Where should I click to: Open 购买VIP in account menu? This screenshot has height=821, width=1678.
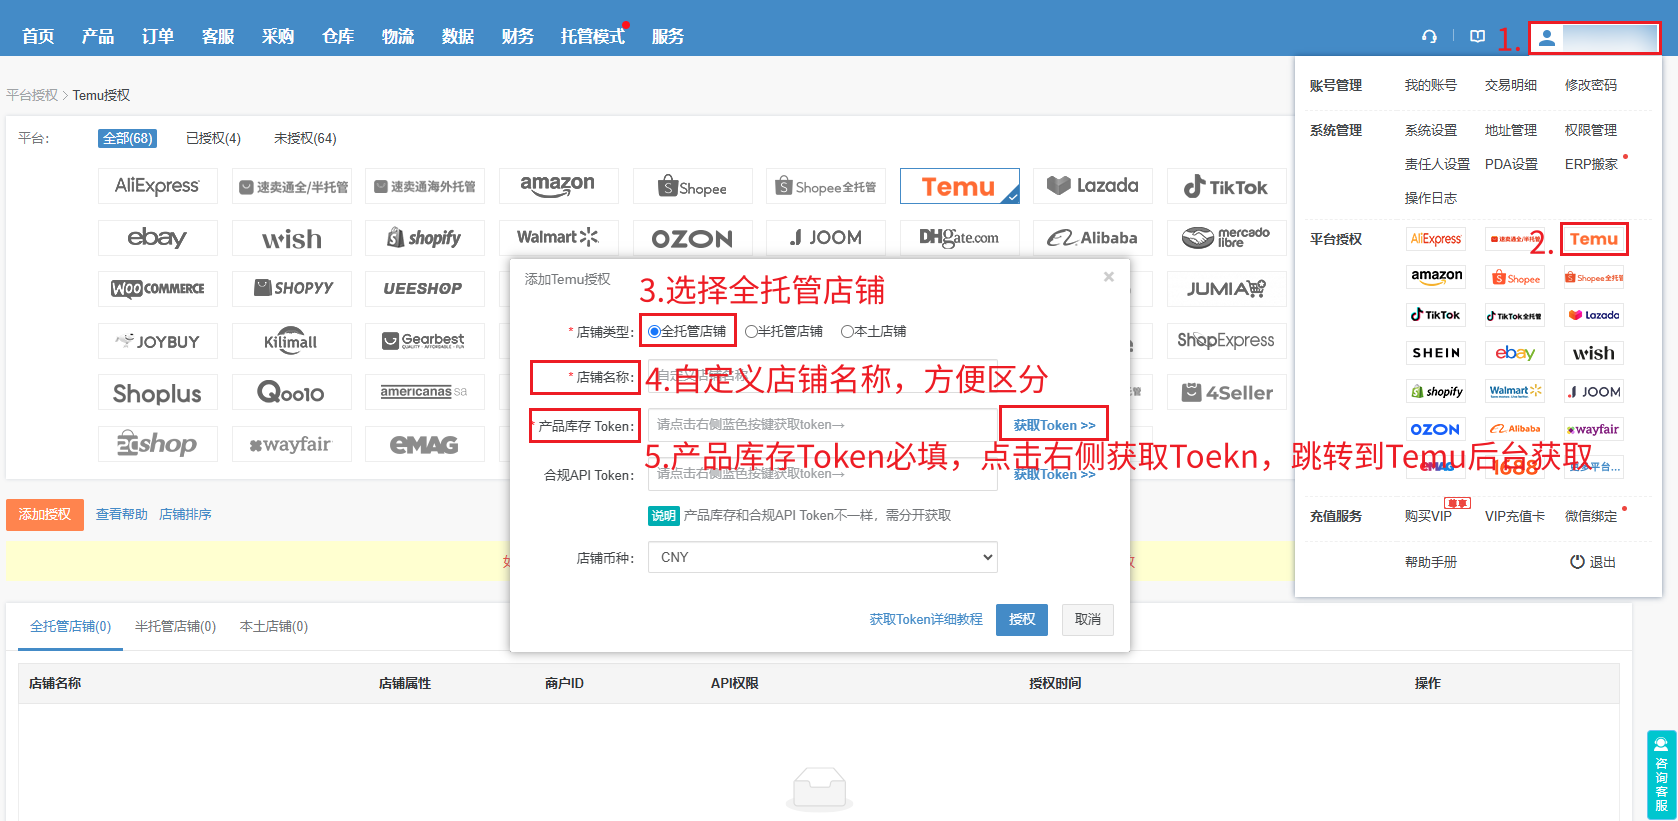click(x=1428, y=517)
